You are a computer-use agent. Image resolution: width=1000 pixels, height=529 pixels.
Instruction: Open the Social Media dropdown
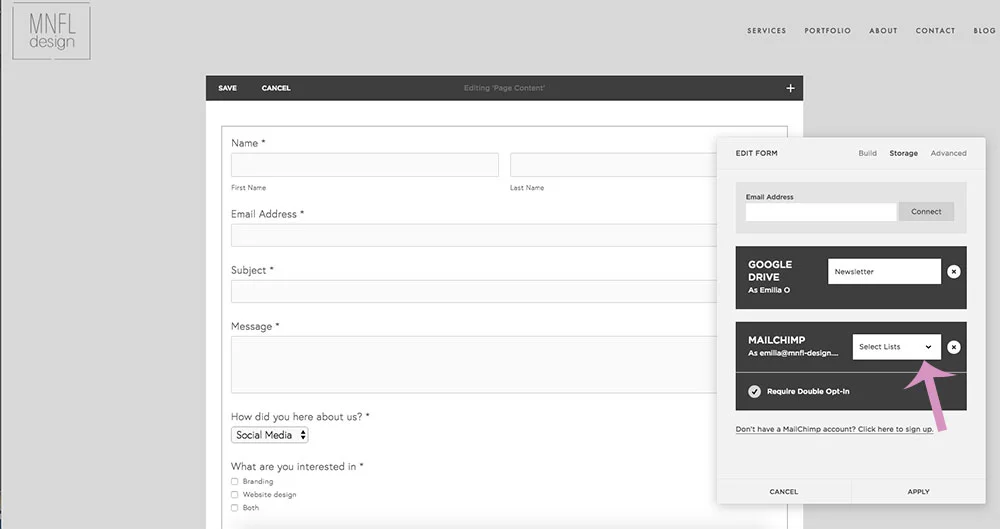(x=270, y=435)
